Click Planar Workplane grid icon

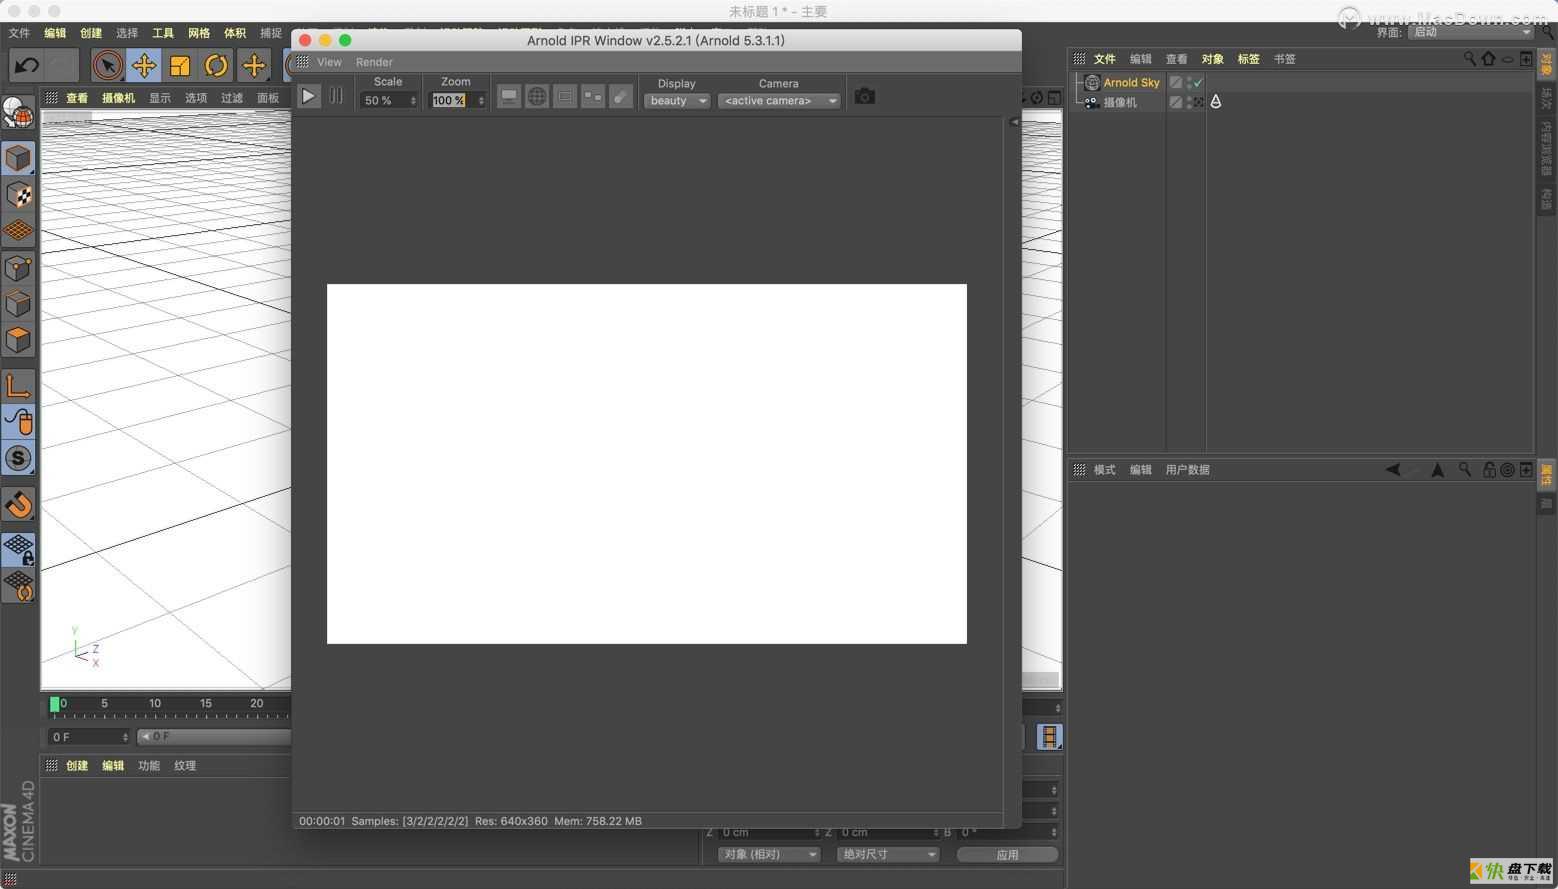18,586
